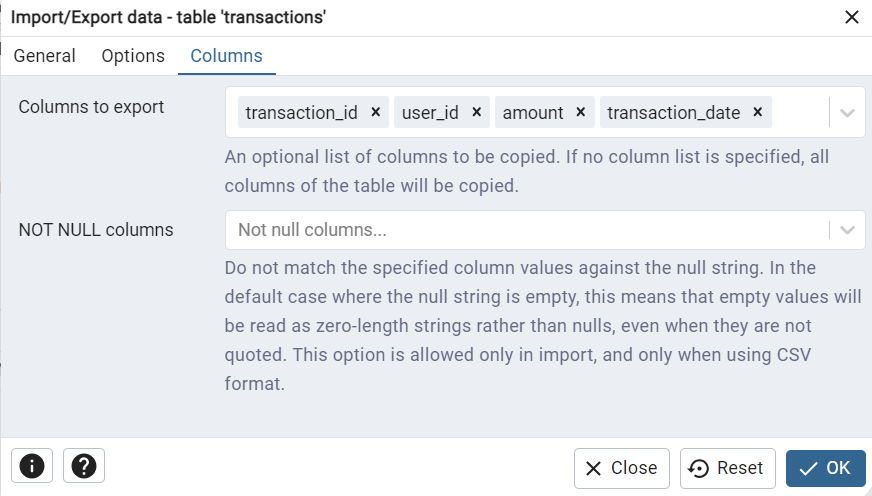Open help via question mark icon
Viewport: 872px width, 496px height.
(x=84, y=465)
